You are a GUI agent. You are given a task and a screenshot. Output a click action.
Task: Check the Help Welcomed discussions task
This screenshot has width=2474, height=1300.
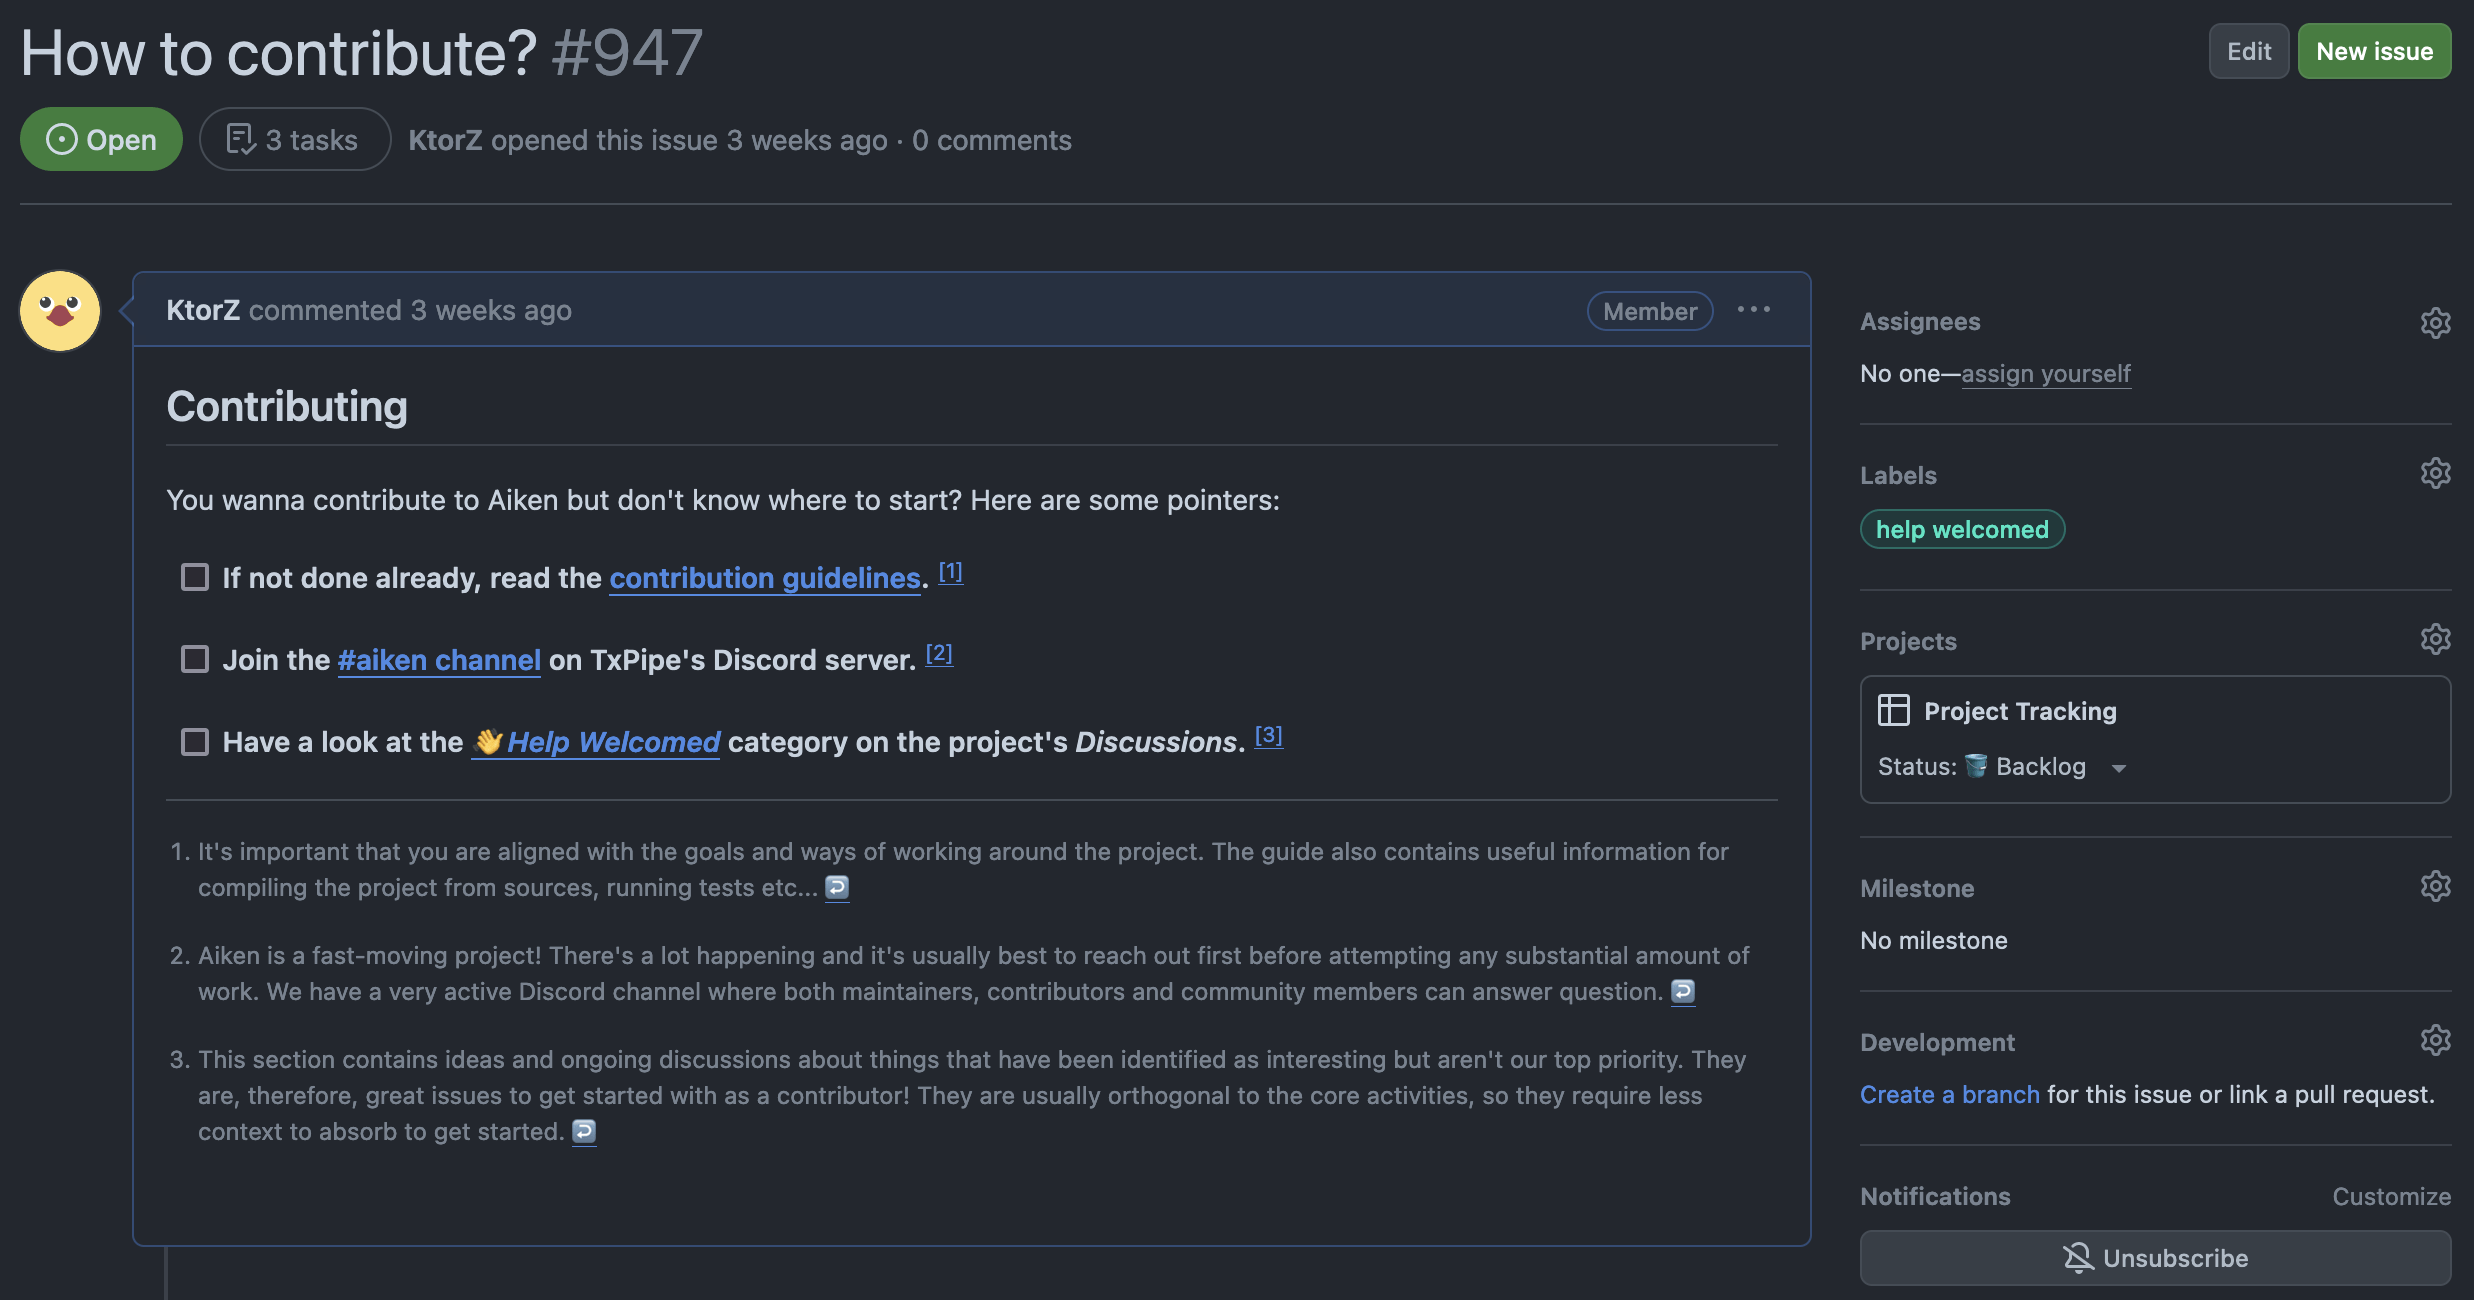point(195,741)
